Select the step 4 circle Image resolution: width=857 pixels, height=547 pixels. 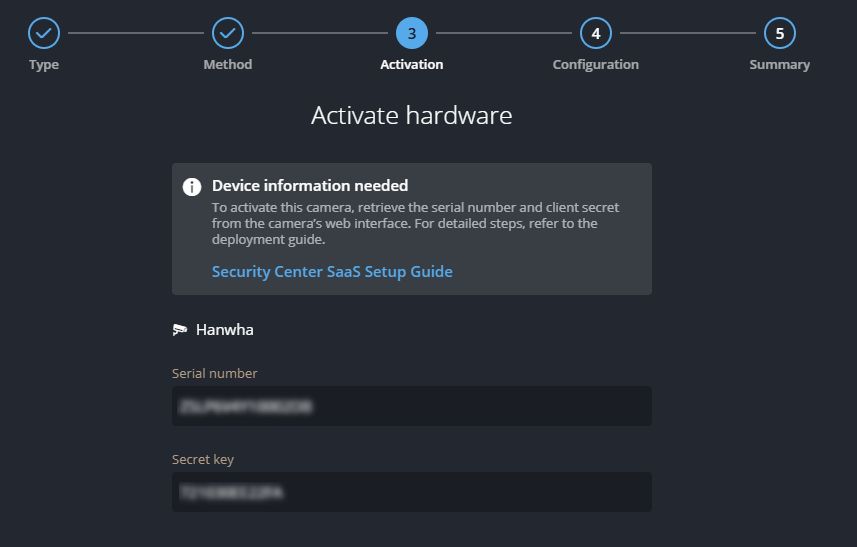click(x=596, y=34)
